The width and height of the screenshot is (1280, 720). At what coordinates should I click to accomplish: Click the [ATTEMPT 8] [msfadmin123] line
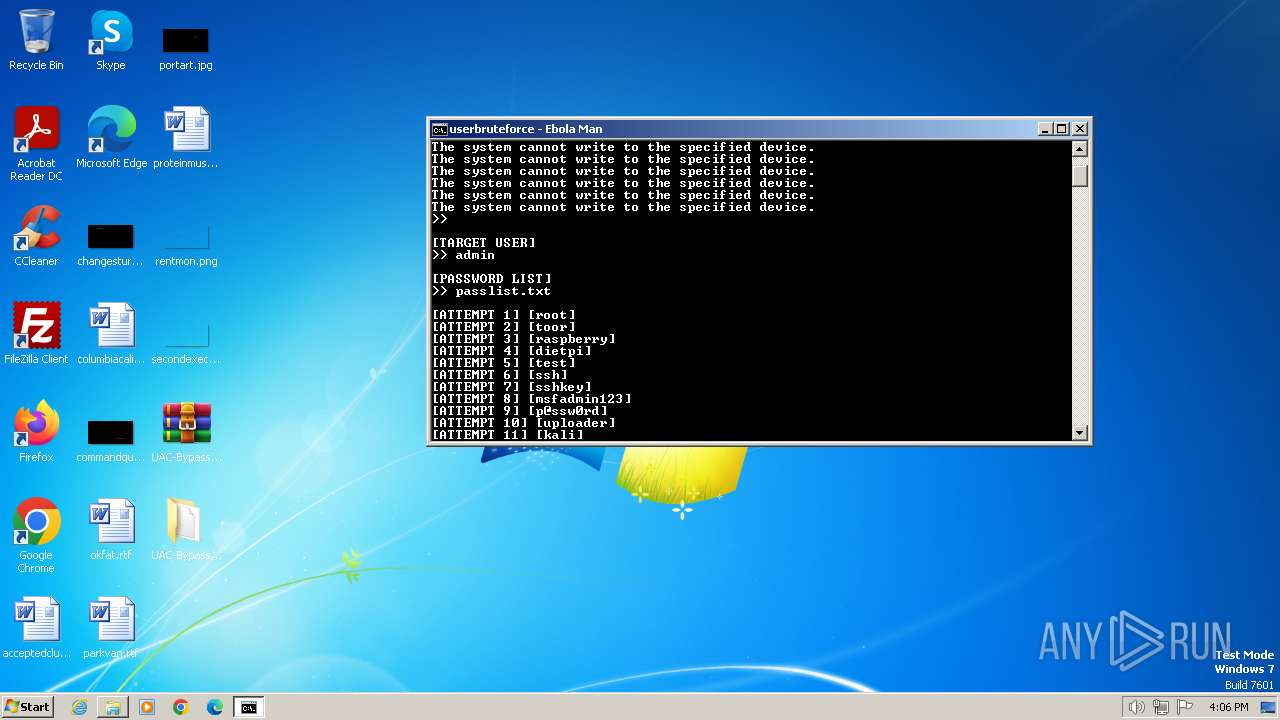click(x=531, y=399)
